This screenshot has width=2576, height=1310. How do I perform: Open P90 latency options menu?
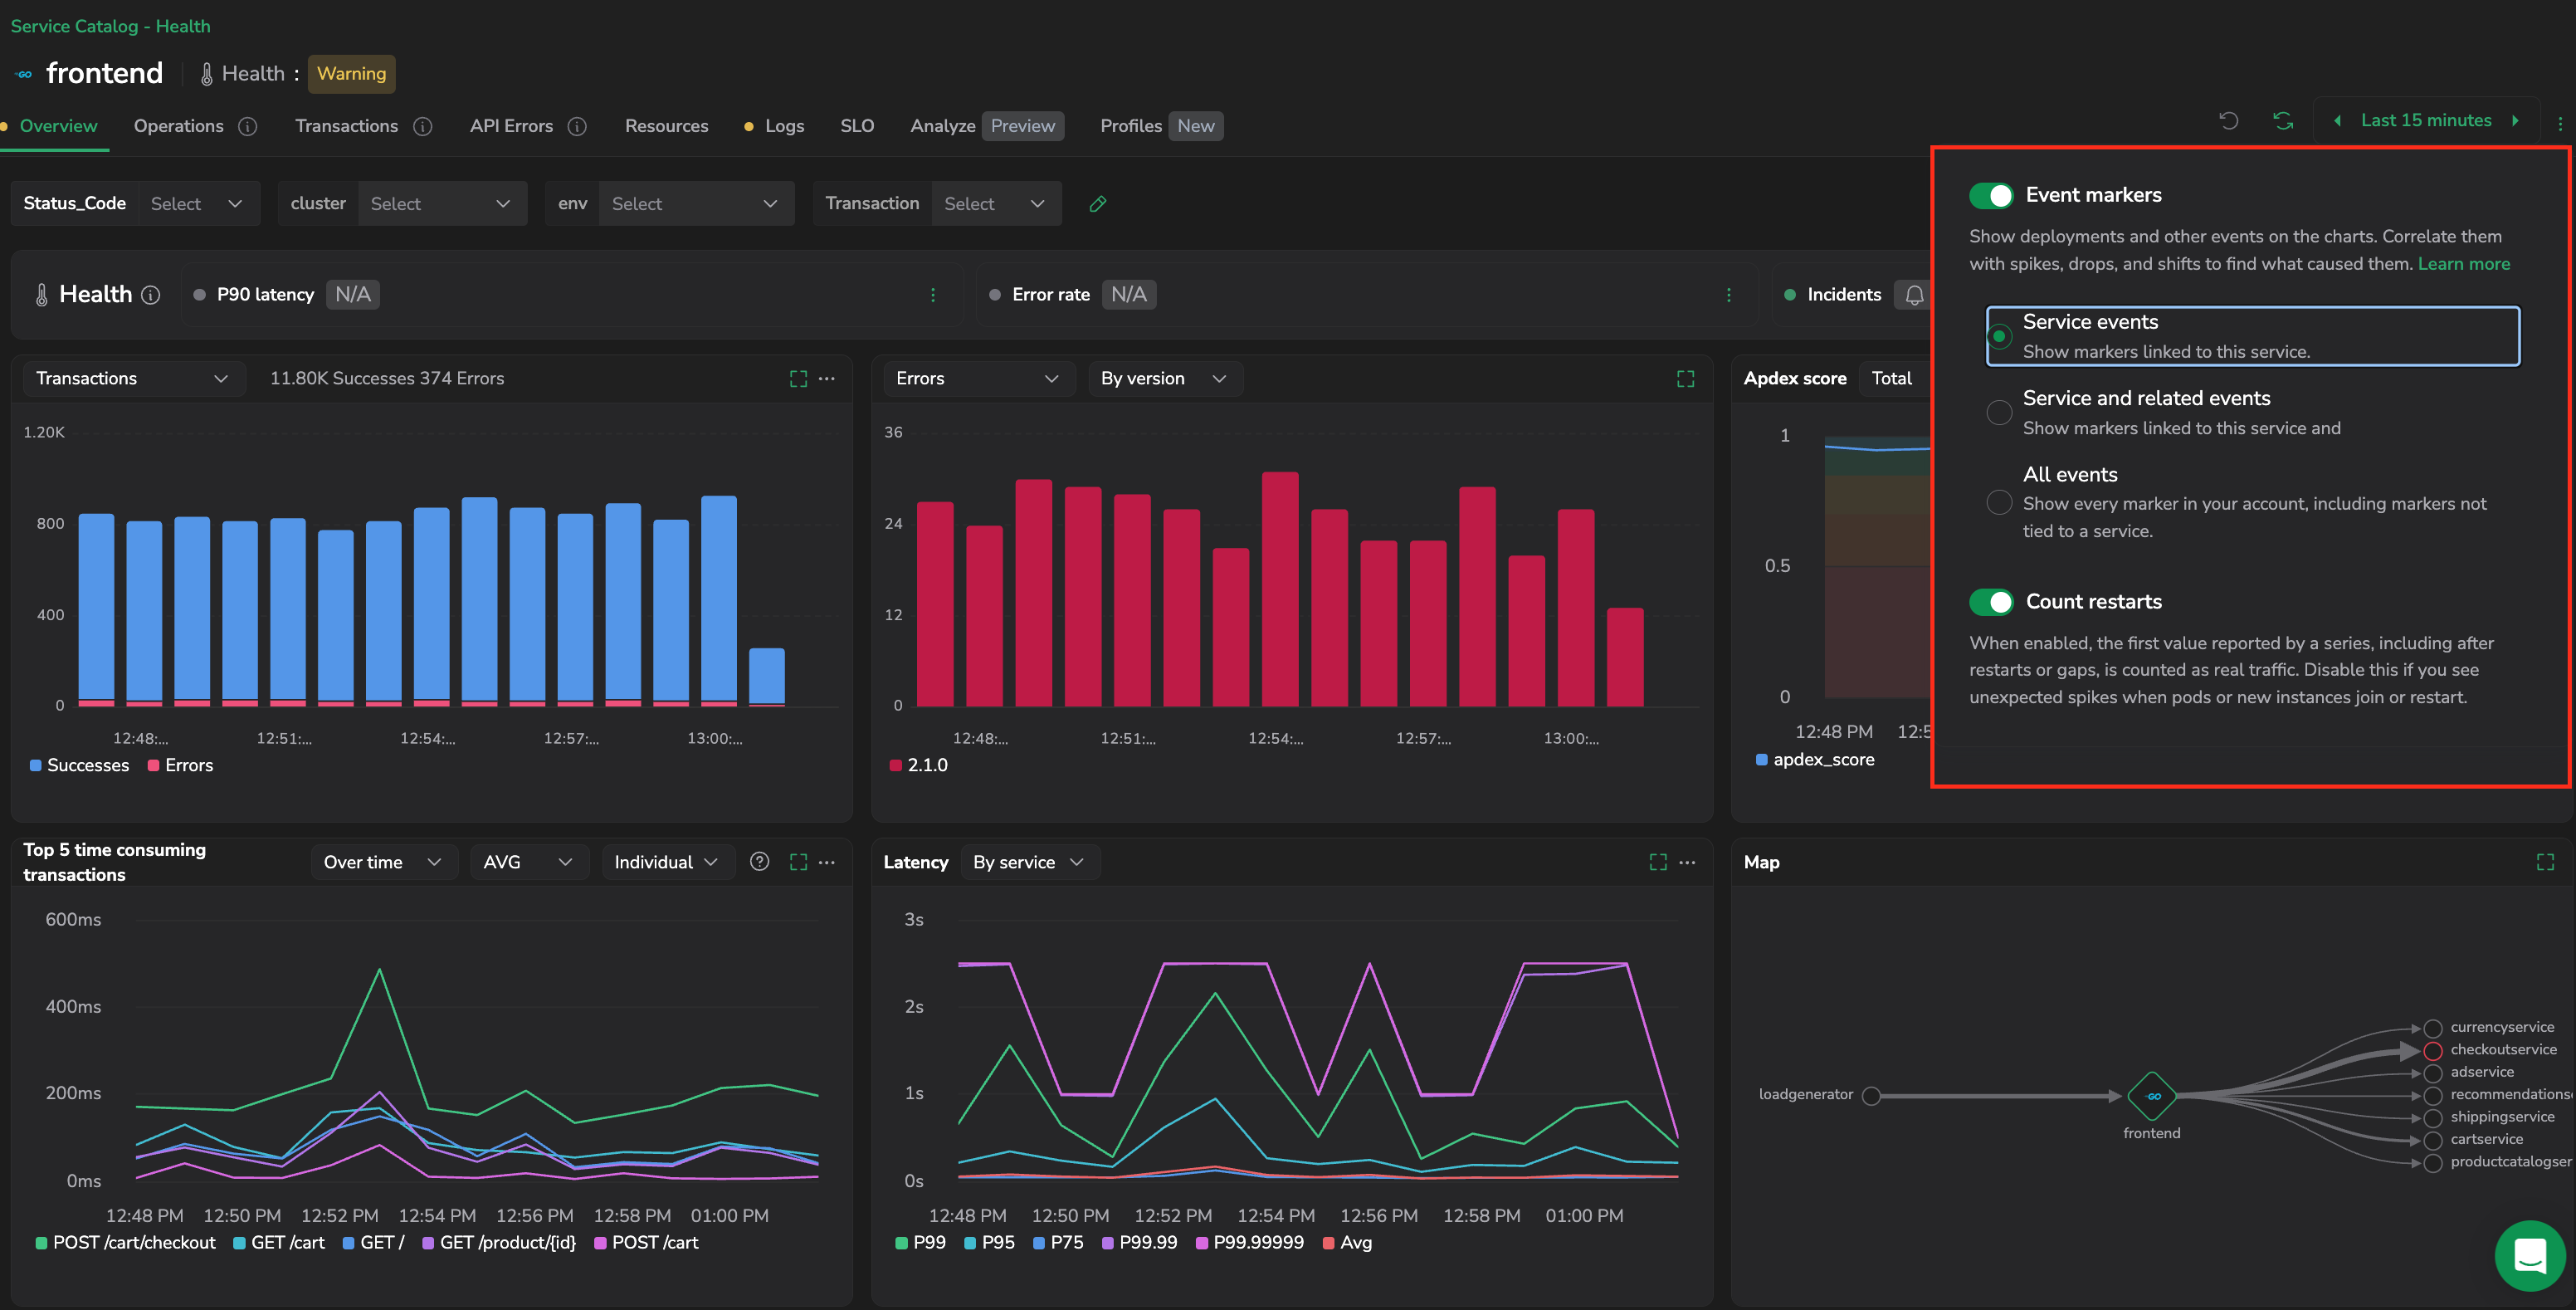(x=933, y=295)
